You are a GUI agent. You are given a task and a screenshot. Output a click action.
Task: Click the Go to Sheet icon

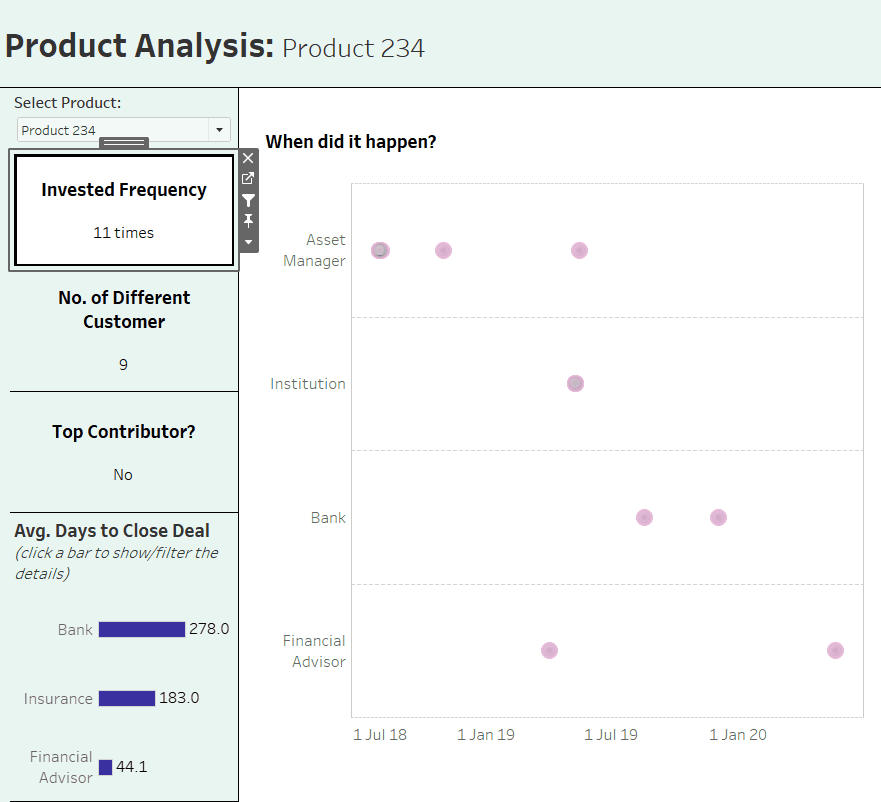248,179
